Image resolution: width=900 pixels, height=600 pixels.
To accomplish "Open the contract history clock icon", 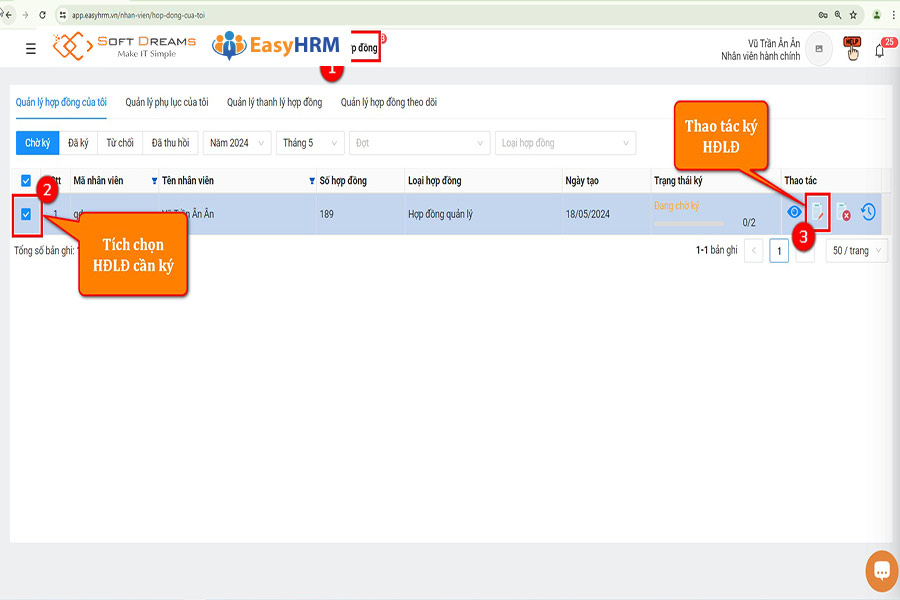I will tap(869, 213).
